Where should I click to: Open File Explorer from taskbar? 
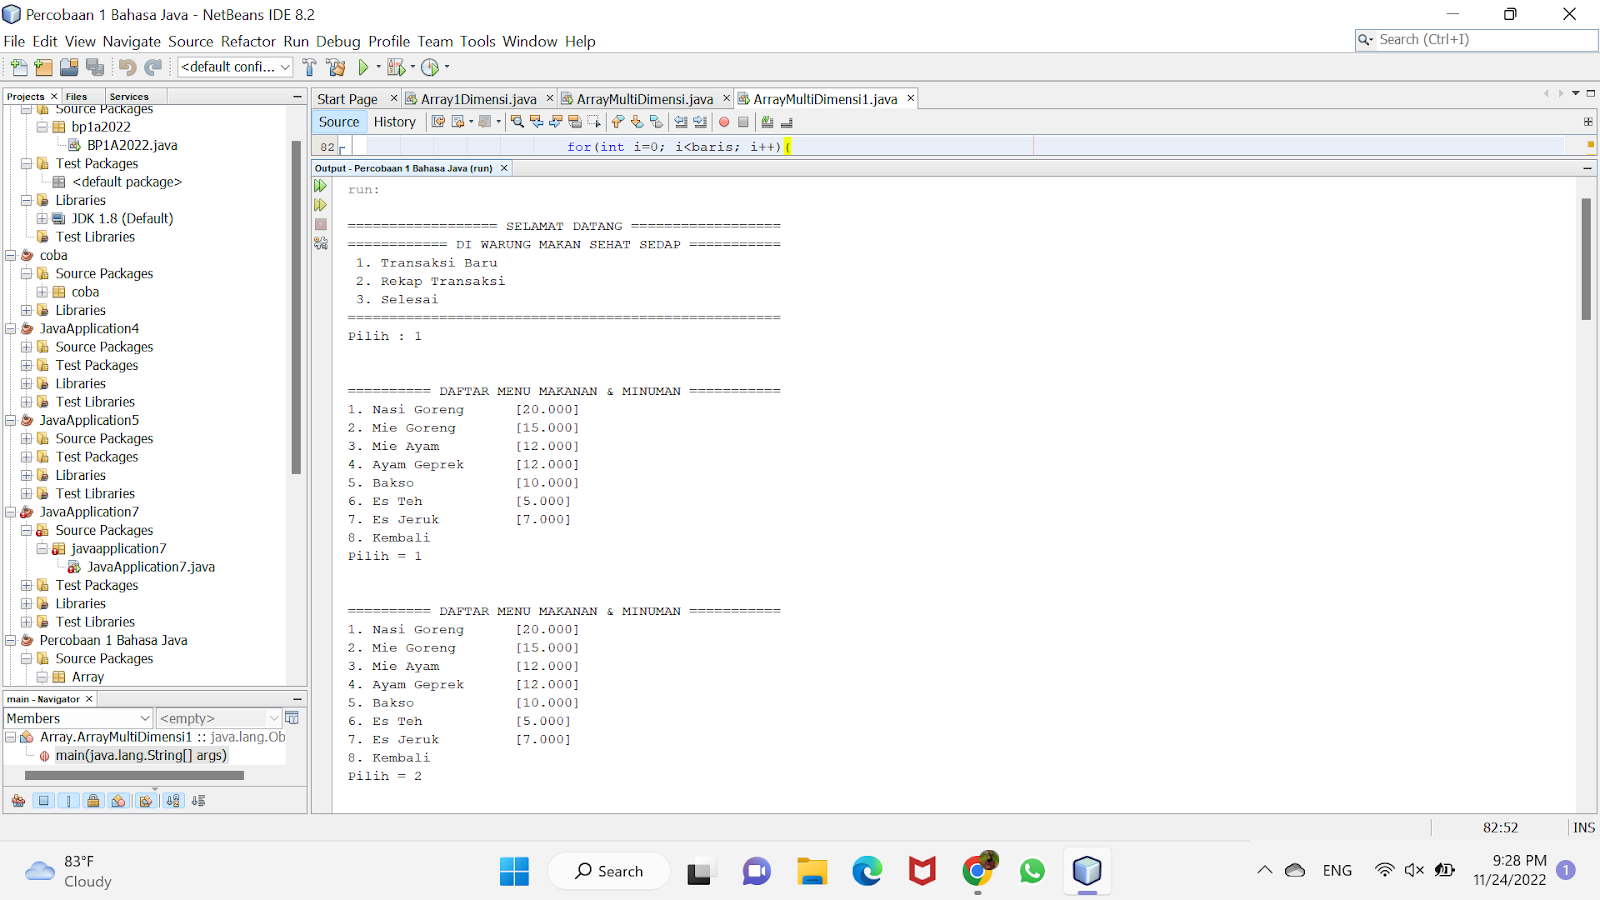click(812, 872)
